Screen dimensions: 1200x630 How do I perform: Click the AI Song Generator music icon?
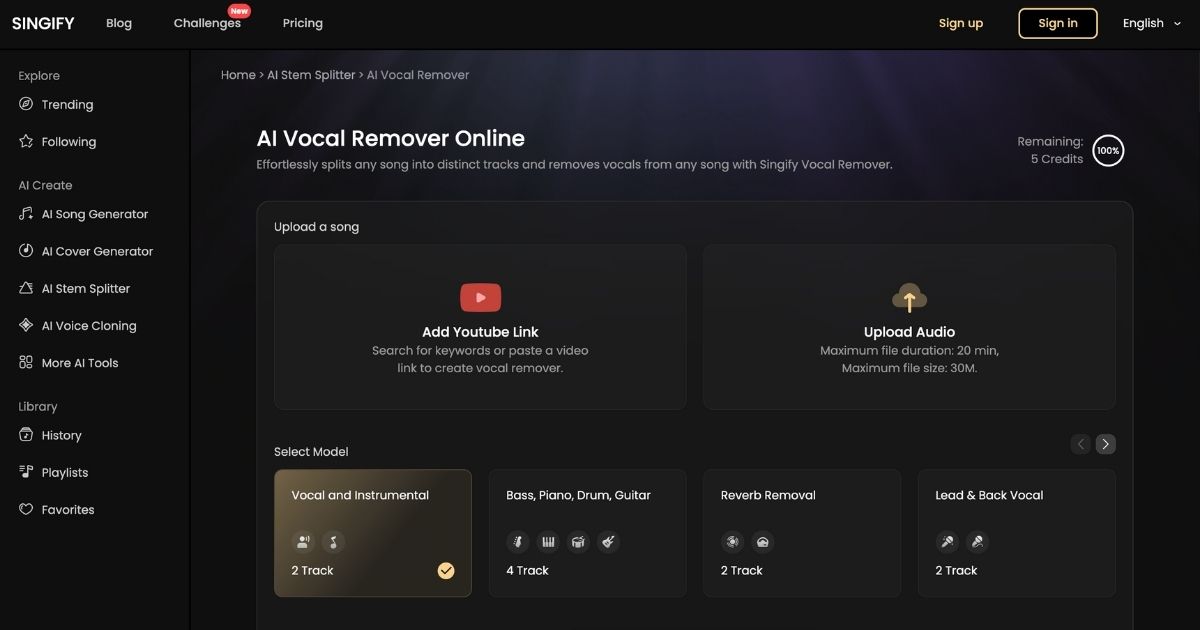tap(26, 213)
